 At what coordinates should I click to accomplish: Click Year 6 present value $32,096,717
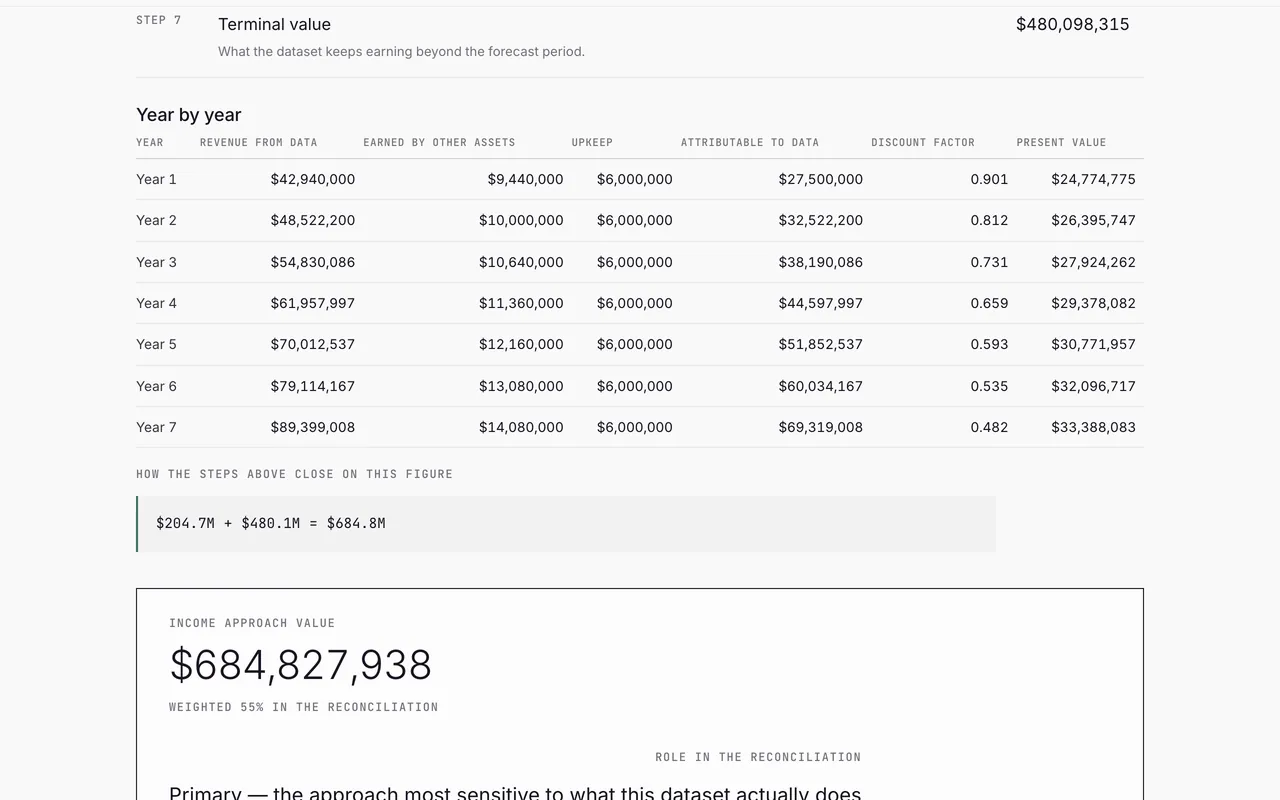click(x=1093, y=386)
